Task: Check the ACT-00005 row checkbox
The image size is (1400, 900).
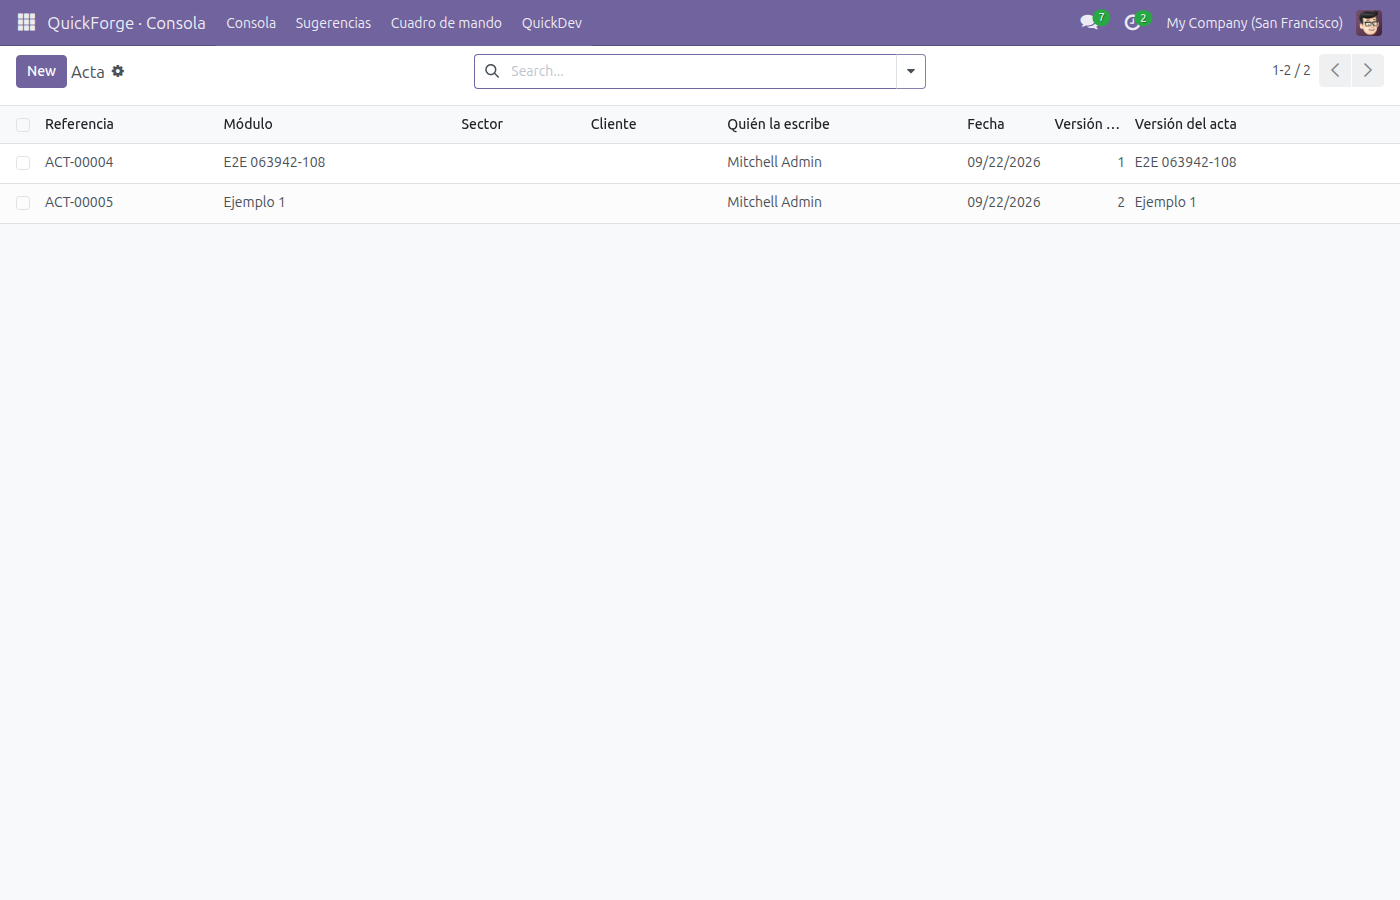Action: 23,203
